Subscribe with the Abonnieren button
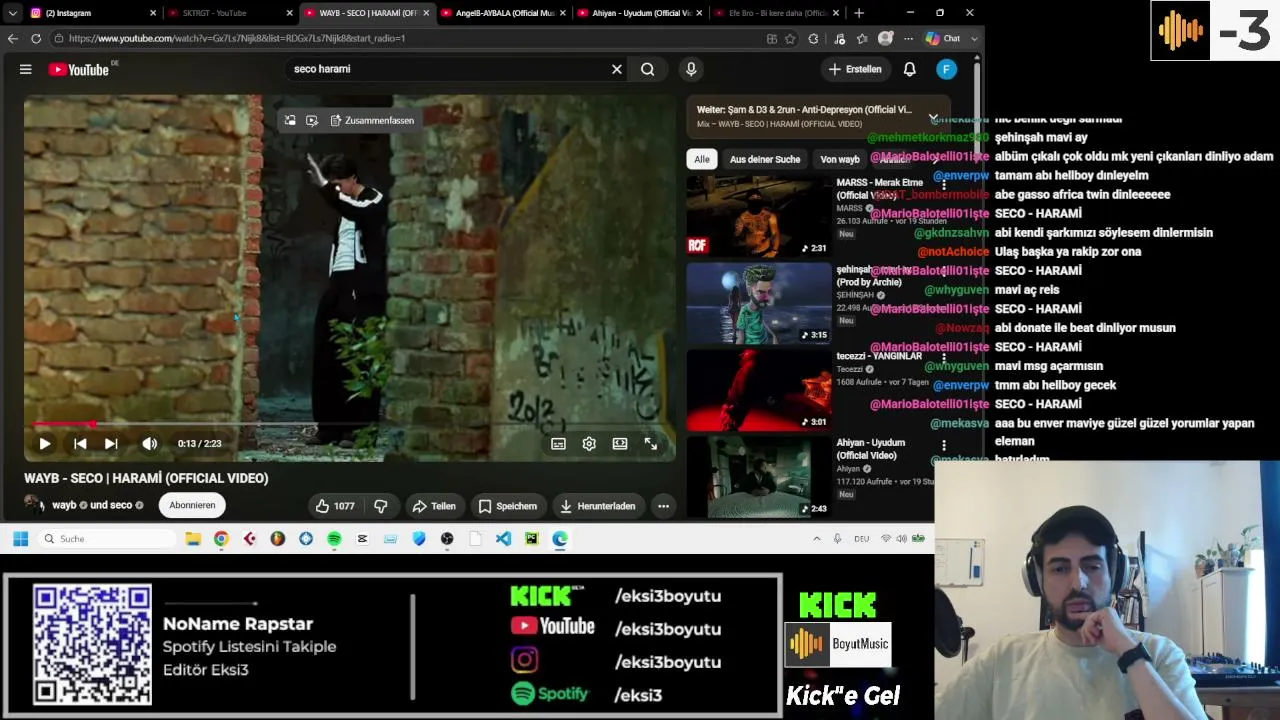The width and height of the screenshot is (1280, 720). point(192,505)
